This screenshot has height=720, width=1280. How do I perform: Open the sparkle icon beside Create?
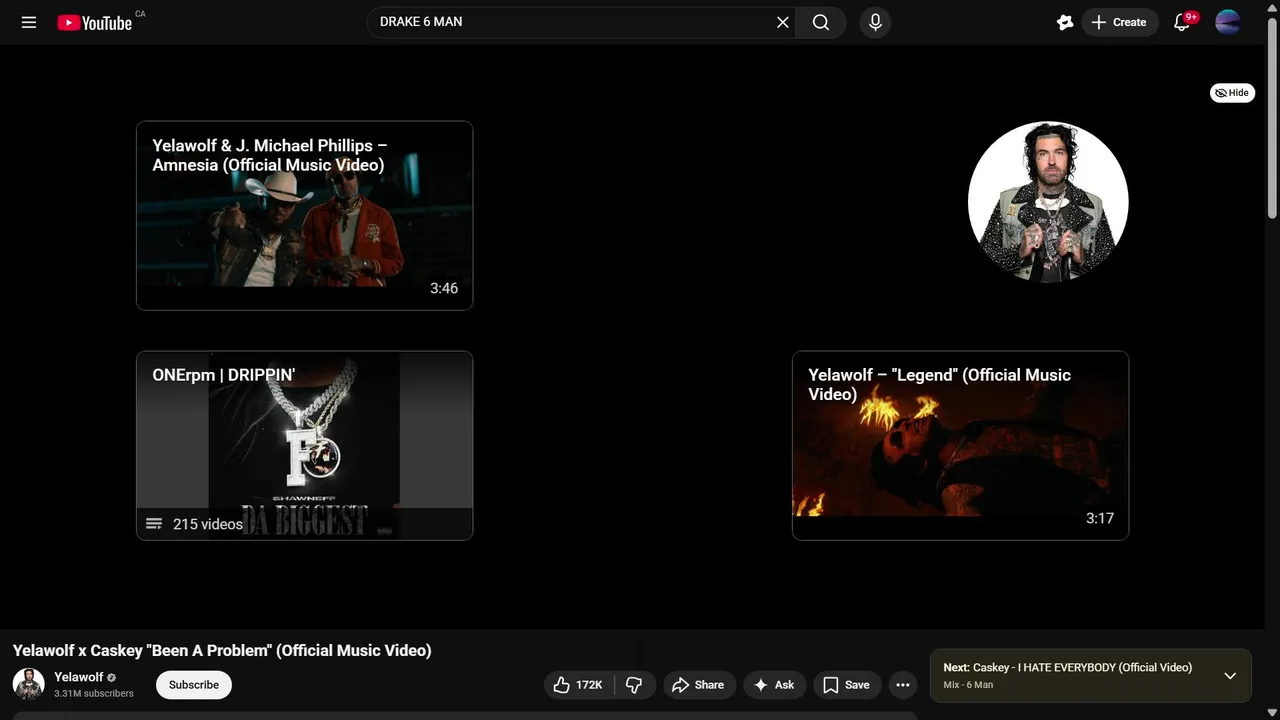[x=1065, y=22]
